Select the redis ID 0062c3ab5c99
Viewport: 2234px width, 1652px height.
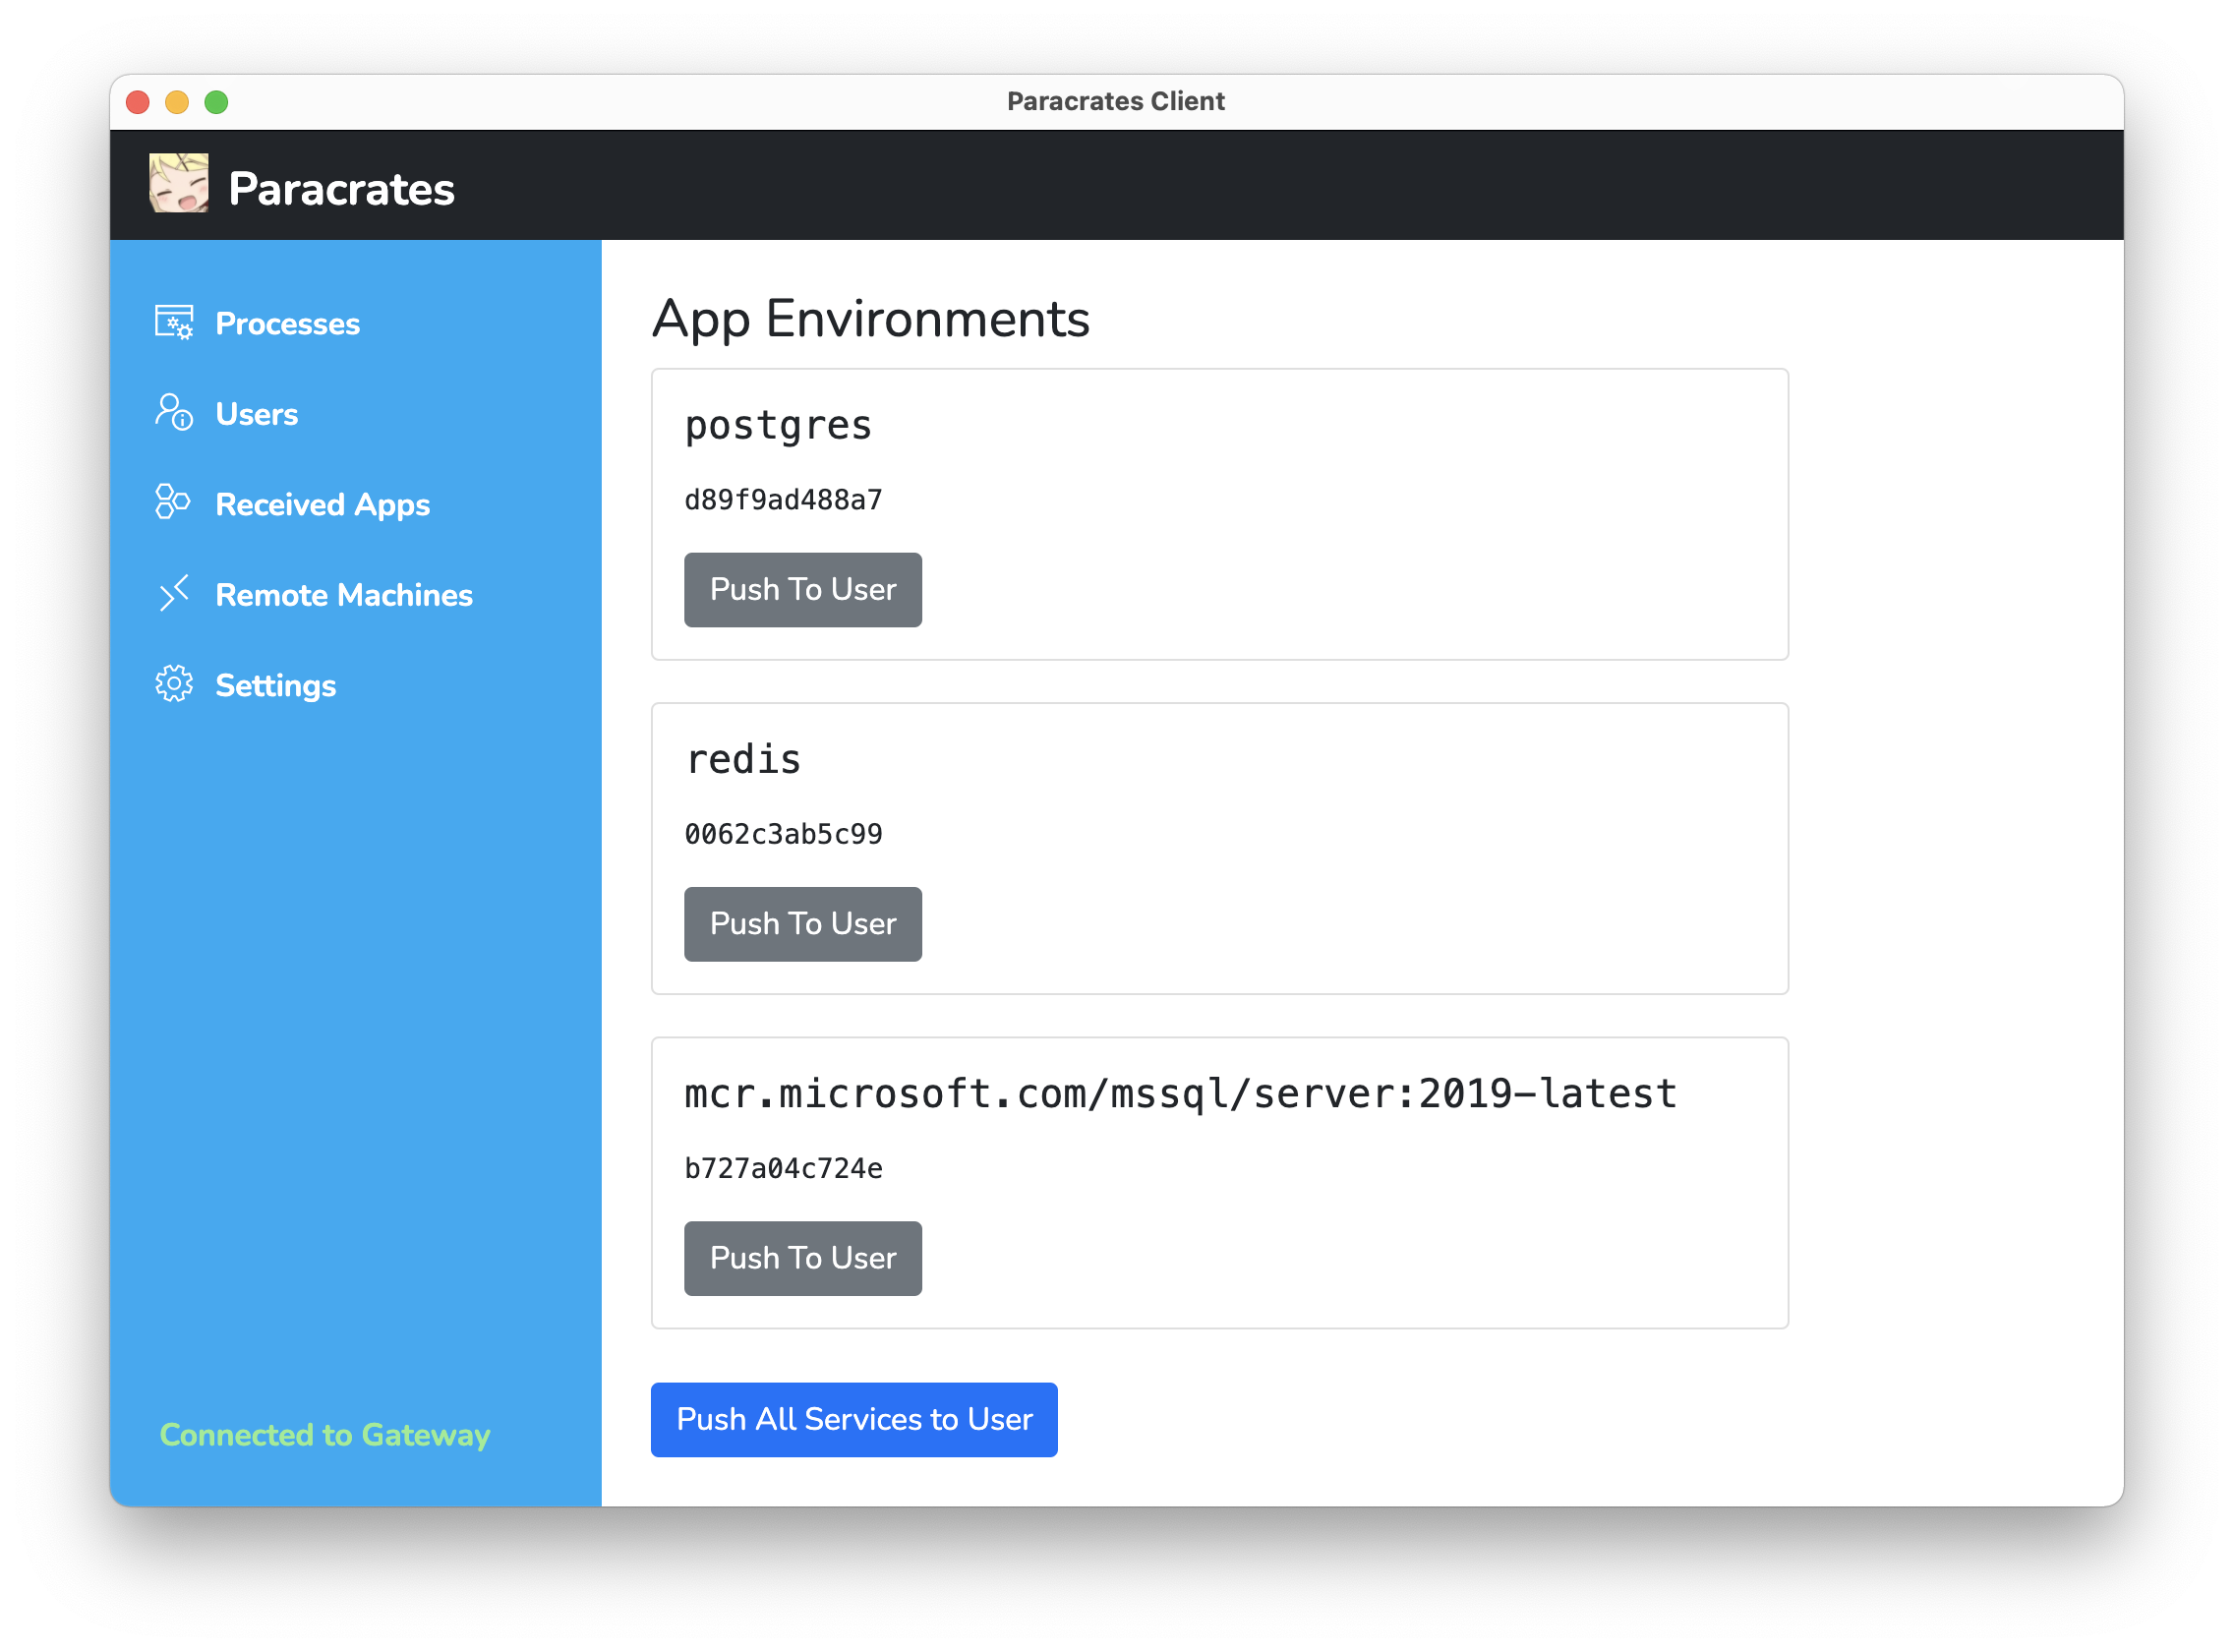pos(783,834)
